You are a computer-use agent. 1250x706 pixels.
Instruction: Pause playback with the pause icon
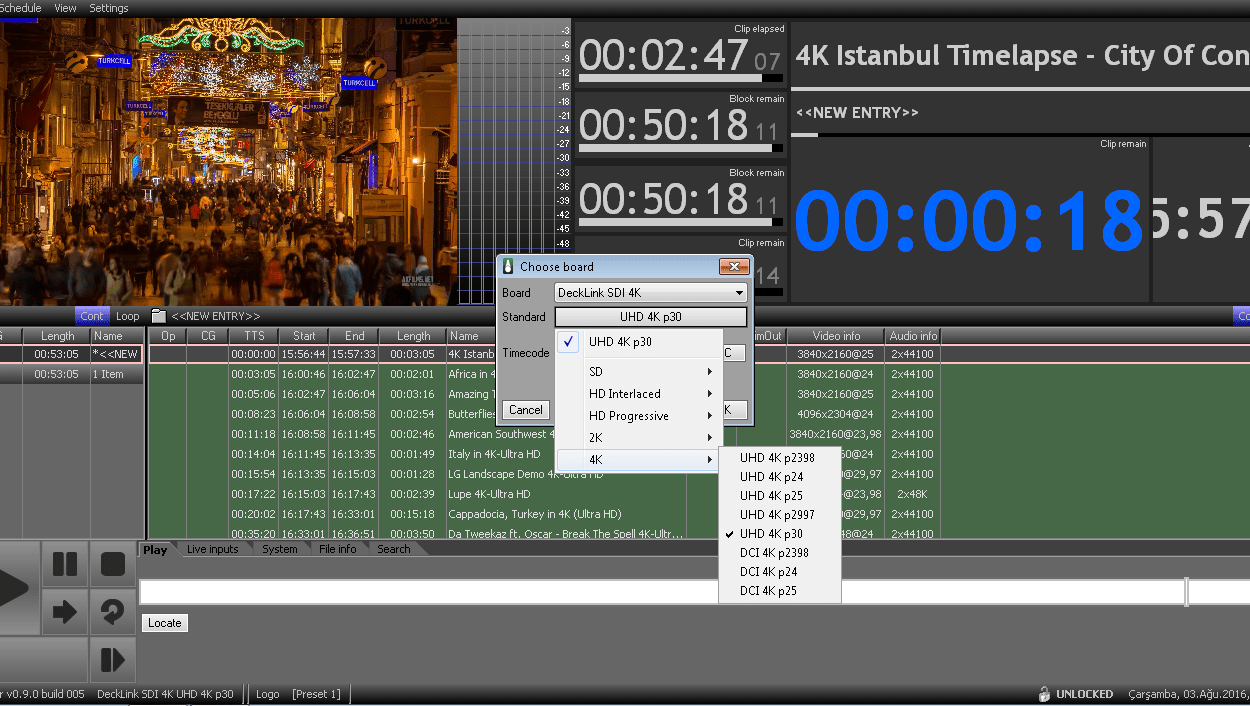pyautogui.click(x=65, y=564)
